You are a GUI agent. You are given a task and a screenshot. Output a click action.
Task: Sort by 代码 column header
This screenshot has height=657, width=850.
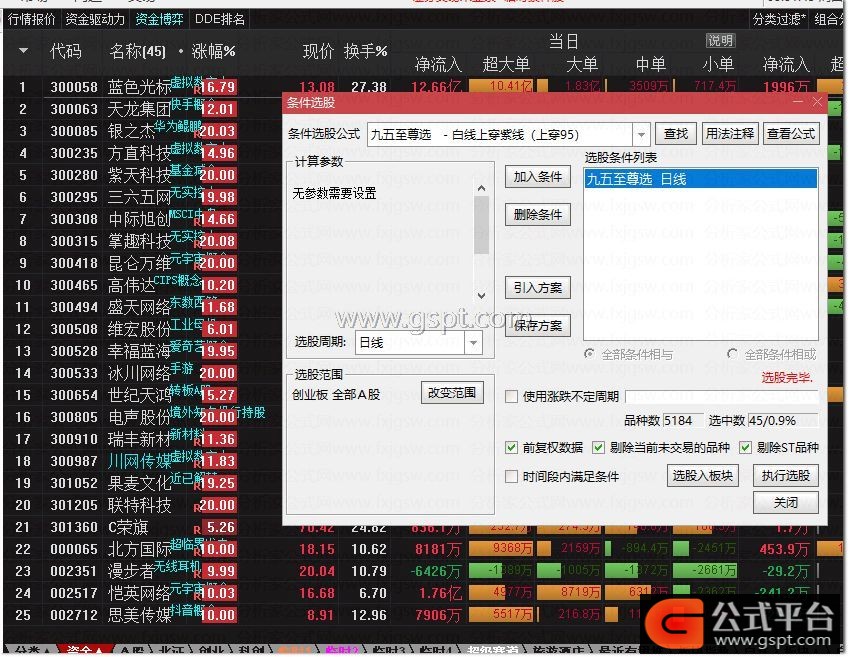[66, 51]
